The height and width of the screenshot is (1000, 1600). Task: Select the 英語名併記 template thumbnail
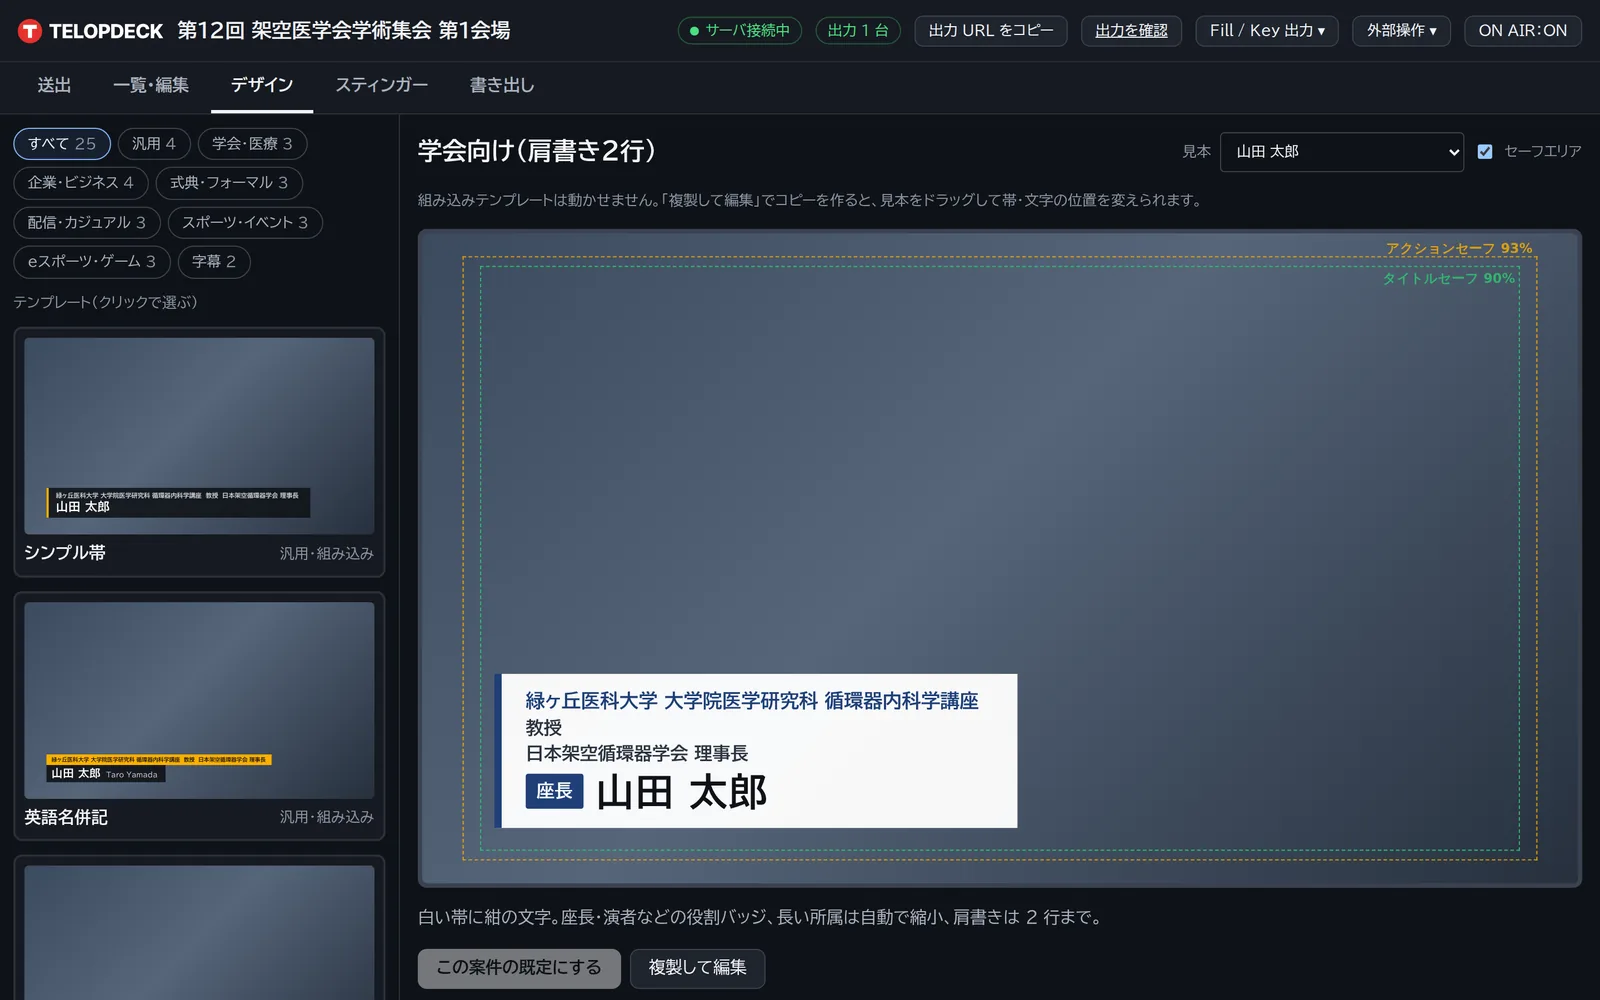199,700
